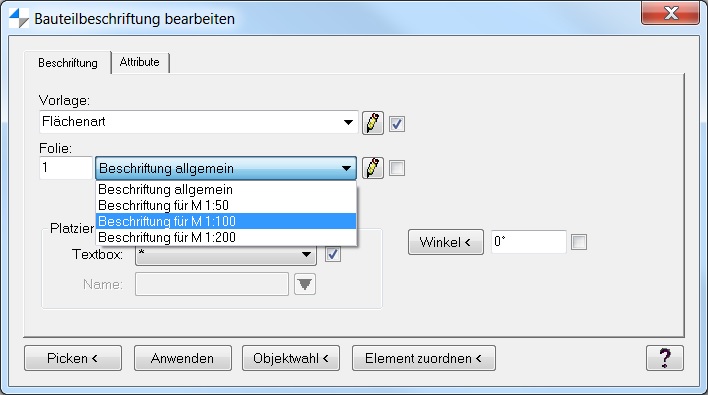Switch to the Attribute tab

140,62
